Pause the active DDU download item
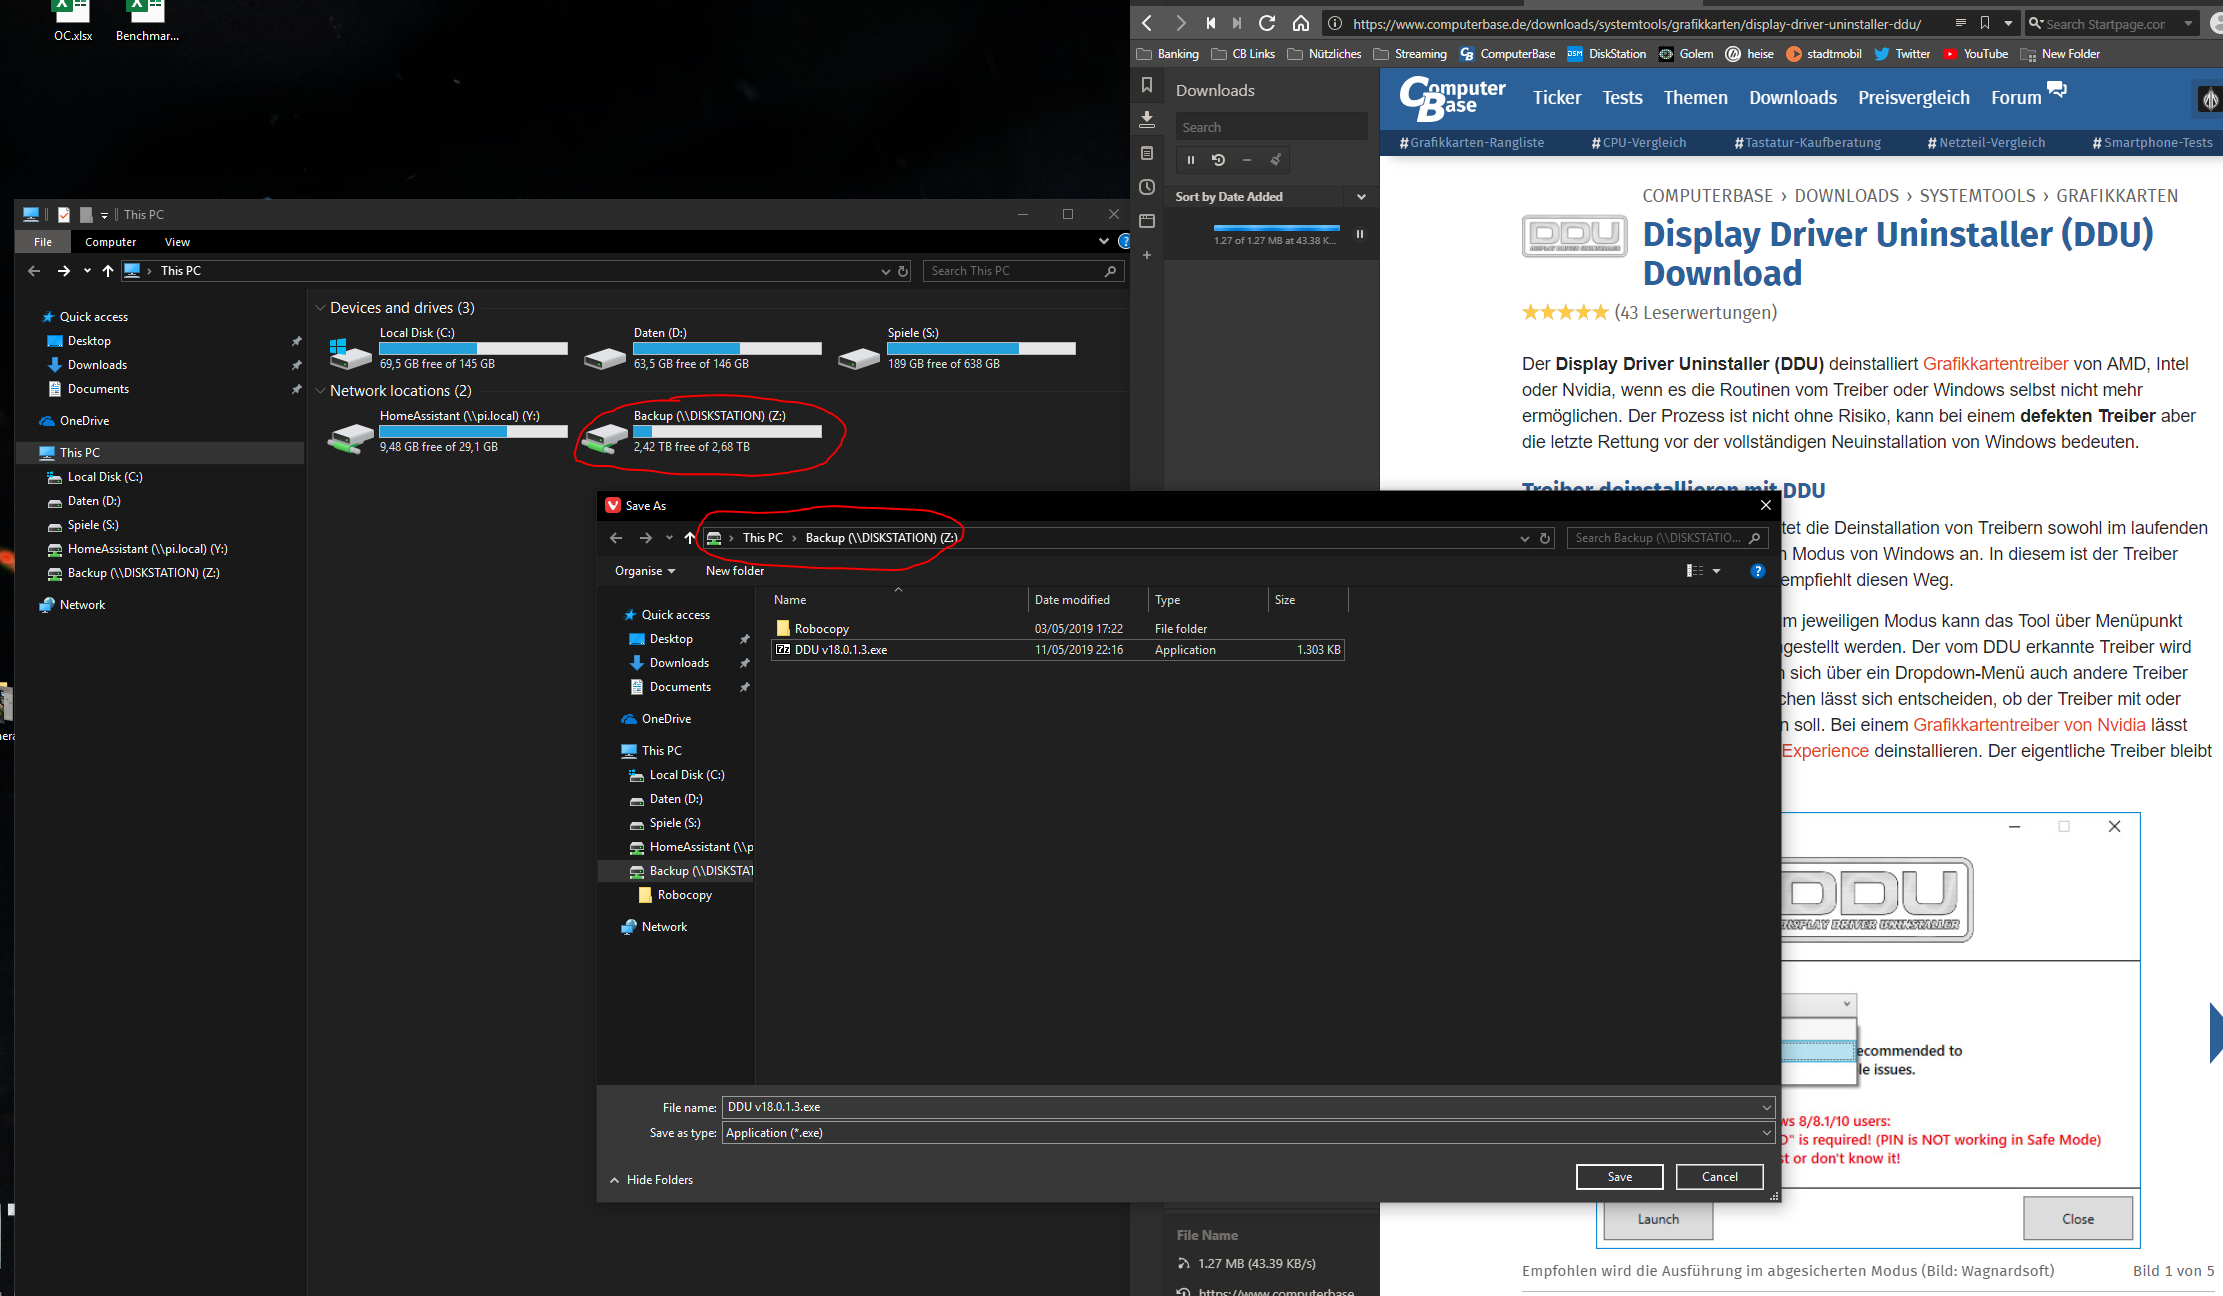Screen dimensions: 2223x1296 [1359, 234]
